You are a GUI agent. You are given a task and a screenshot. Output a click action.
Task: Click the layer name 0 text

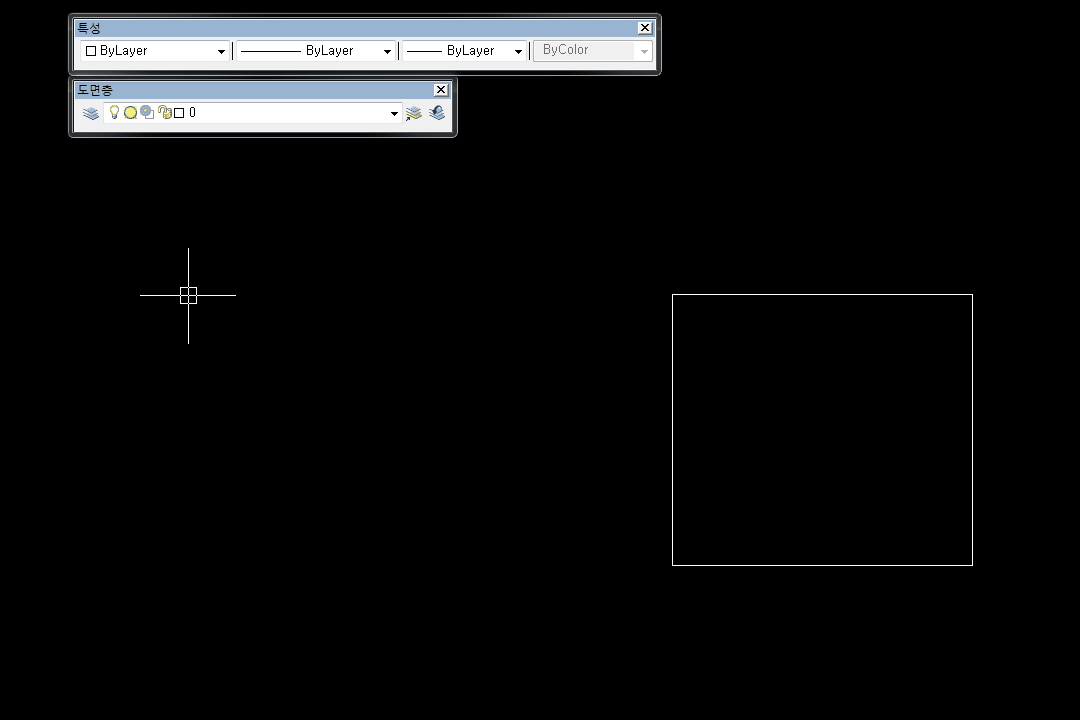(x=192, y=113)
